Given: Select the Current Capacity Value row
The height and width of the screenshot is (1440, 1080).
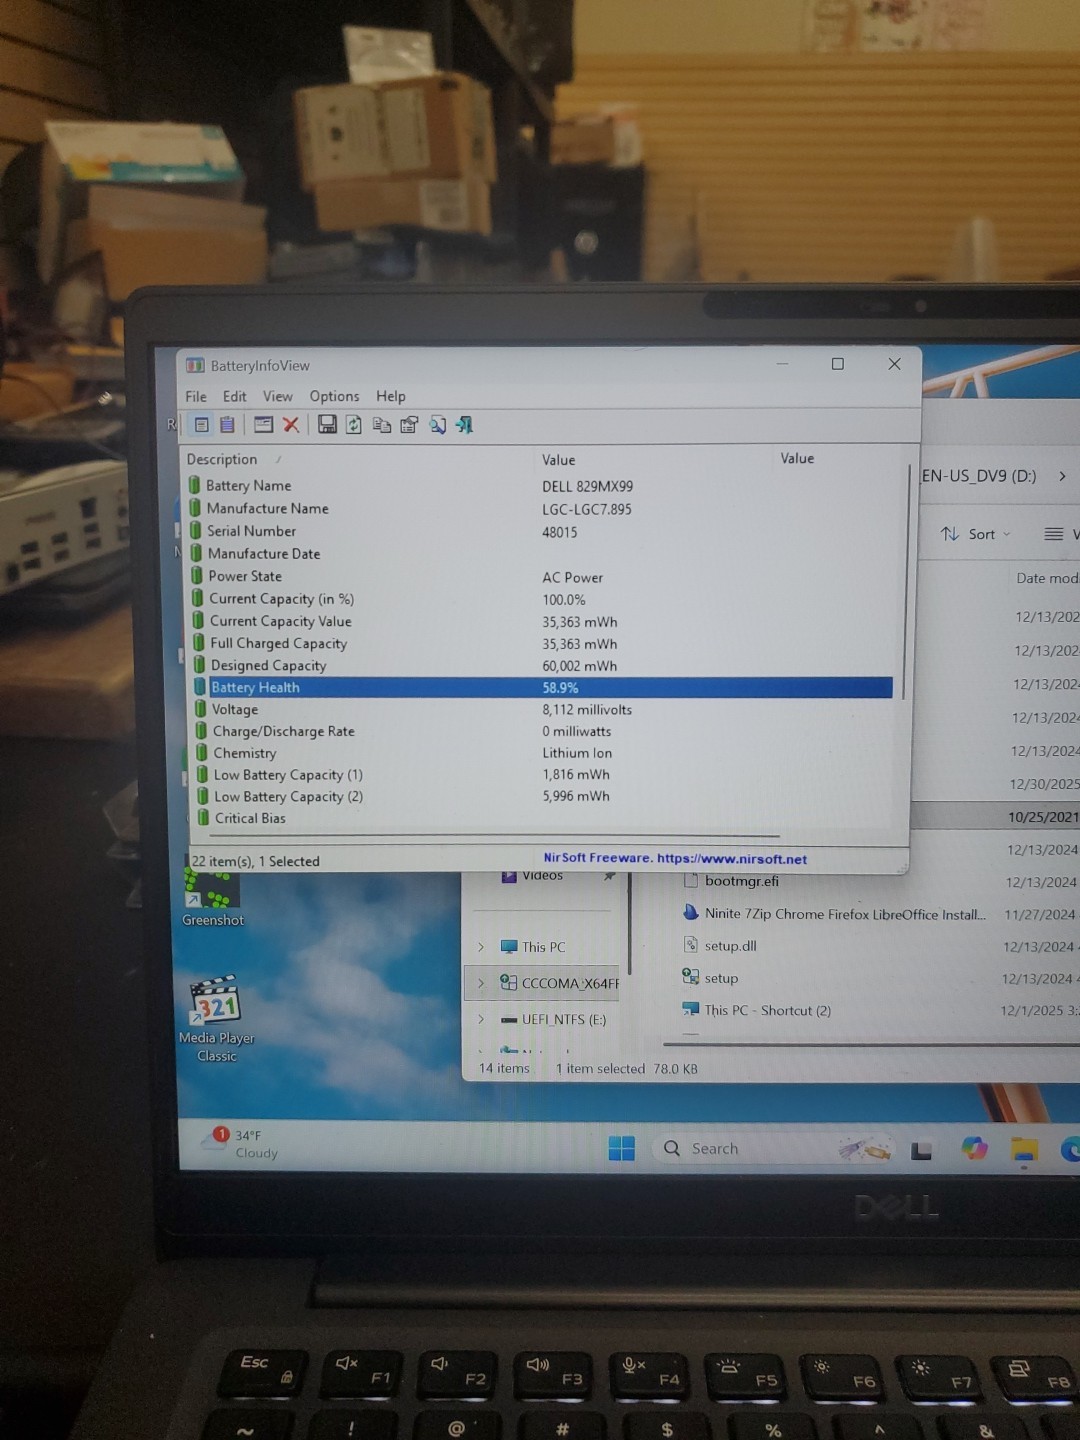Looking at the screenshot, I should [x=541, y=621].
